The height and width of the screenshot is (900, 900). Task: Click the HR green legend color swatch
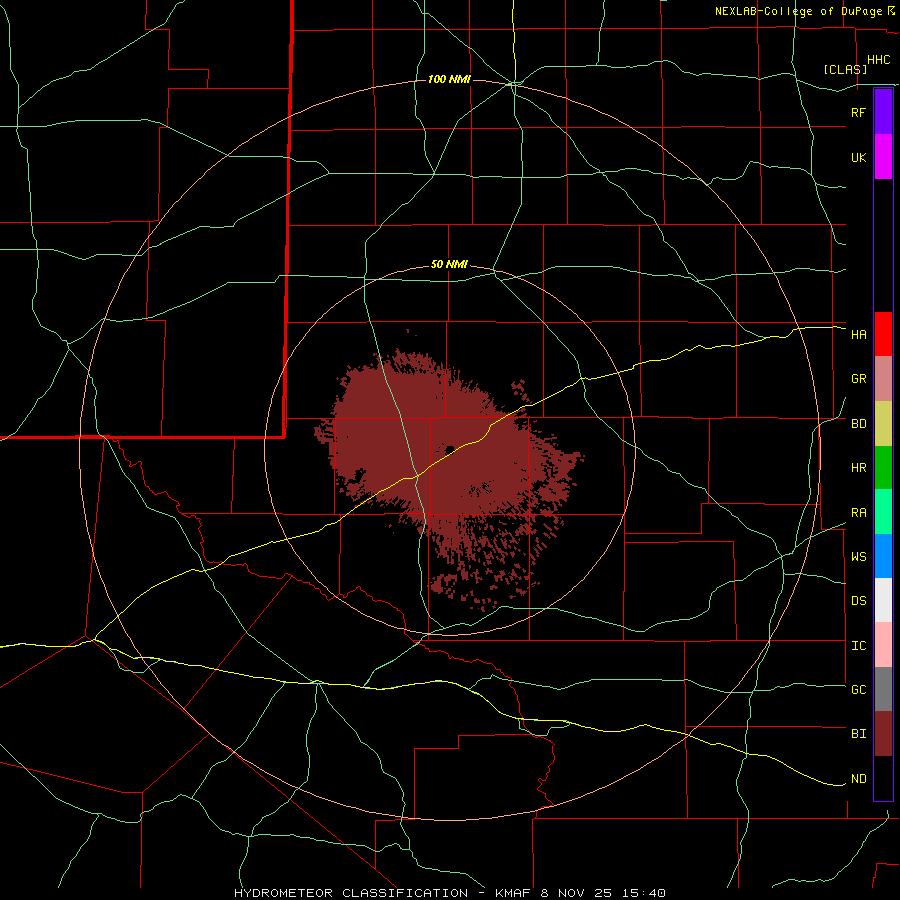883,468
